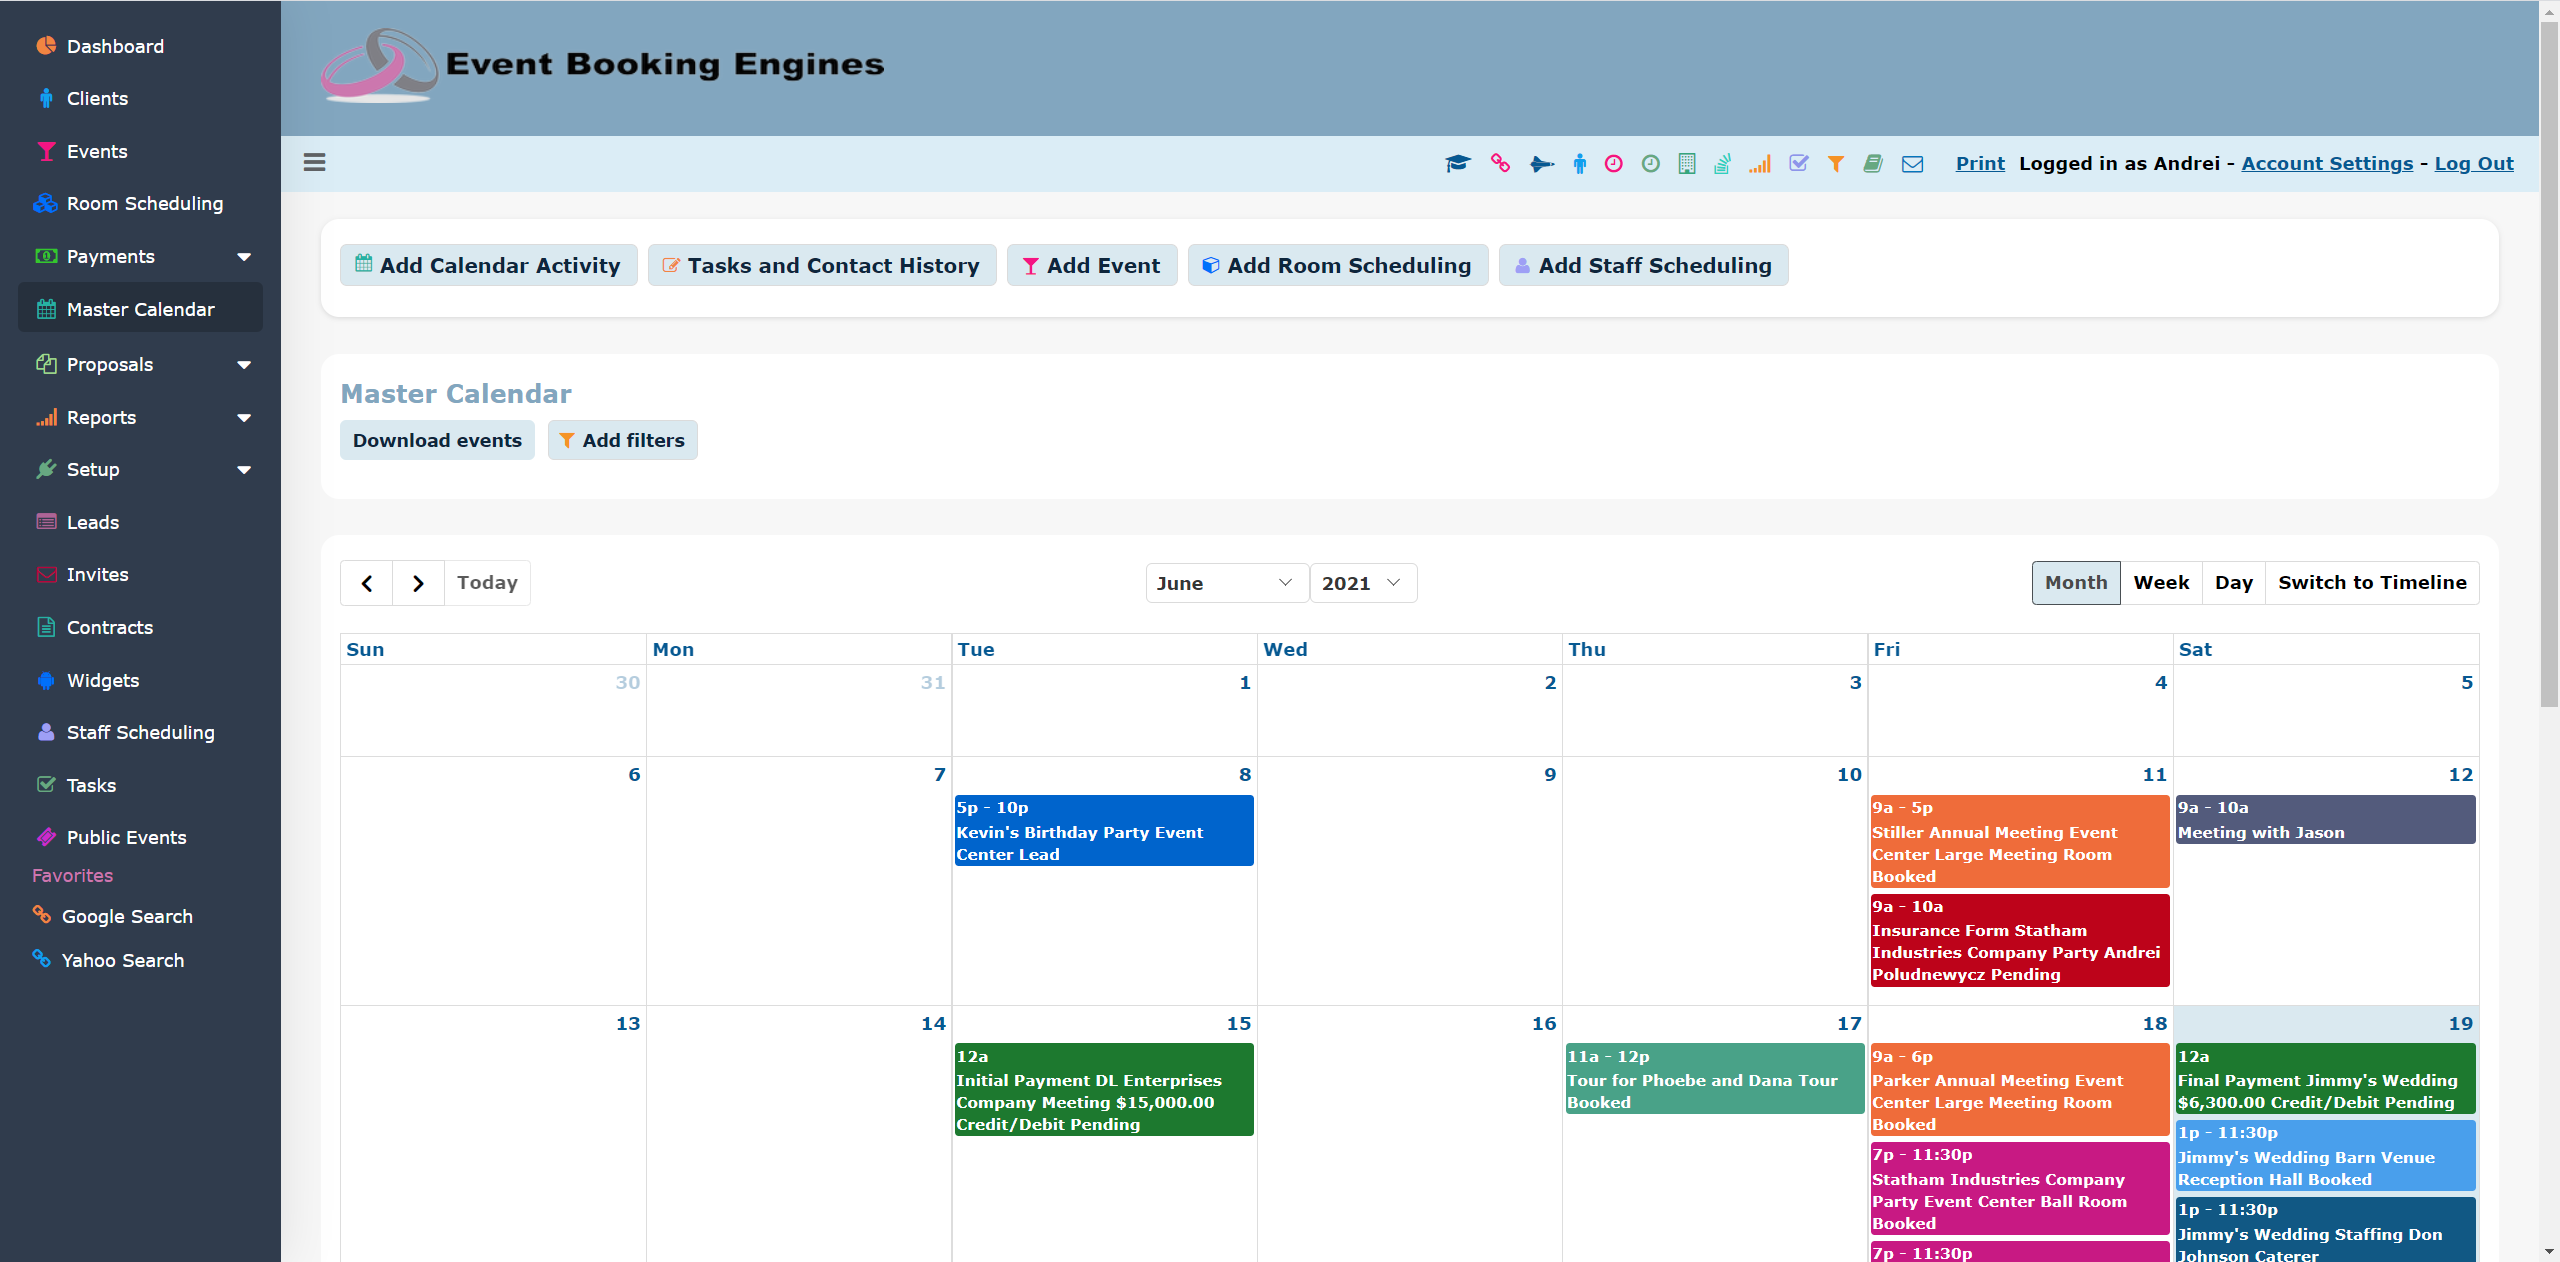Viewport: 2560px width, 1262px height.
Task: Open Room Scheduling in sidebar
Action: coord(144,204)
